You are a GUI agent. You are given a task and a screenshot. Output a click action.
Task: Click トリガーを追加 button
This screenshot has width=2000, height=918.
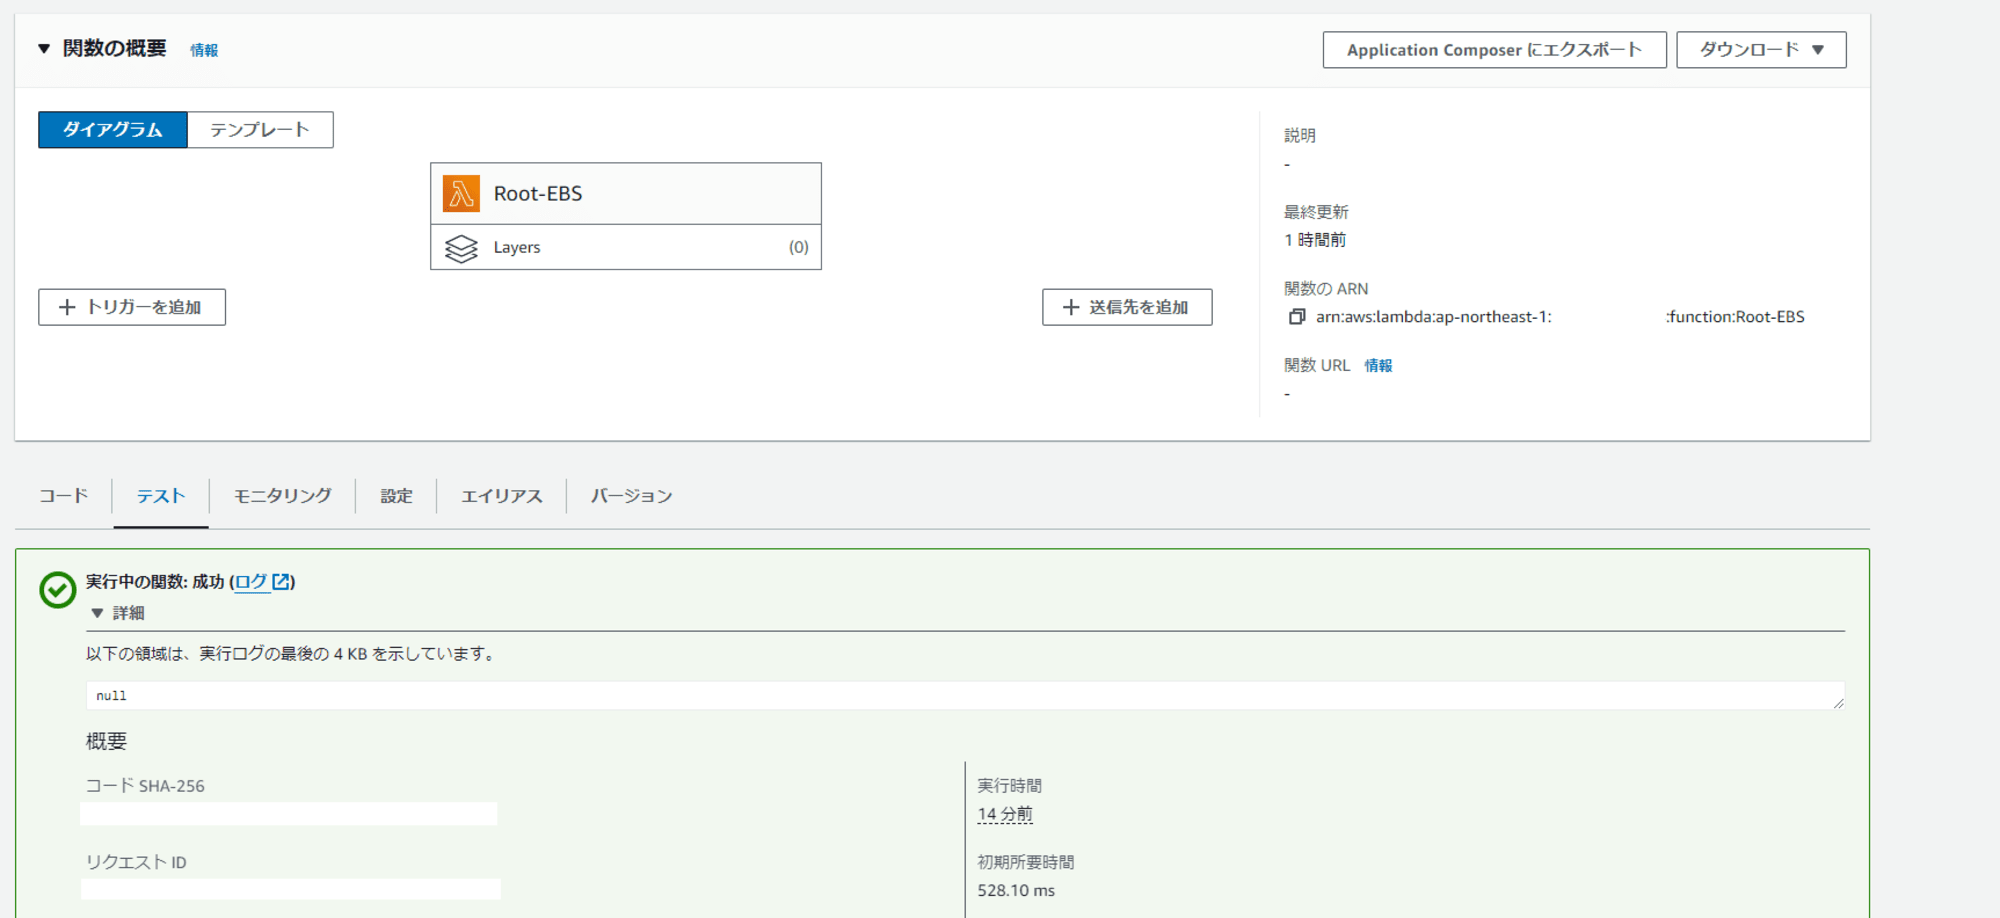[x=132, y=307]
